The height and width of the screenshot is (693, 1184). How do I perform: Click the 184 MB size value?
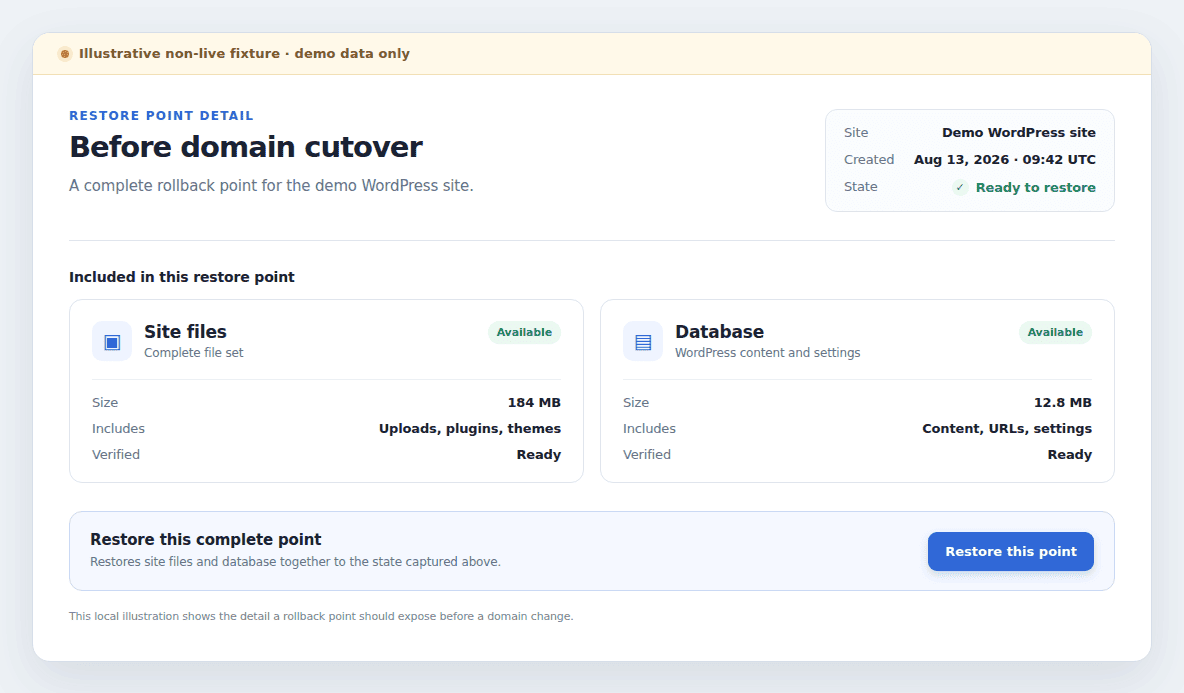coord(534,402)
